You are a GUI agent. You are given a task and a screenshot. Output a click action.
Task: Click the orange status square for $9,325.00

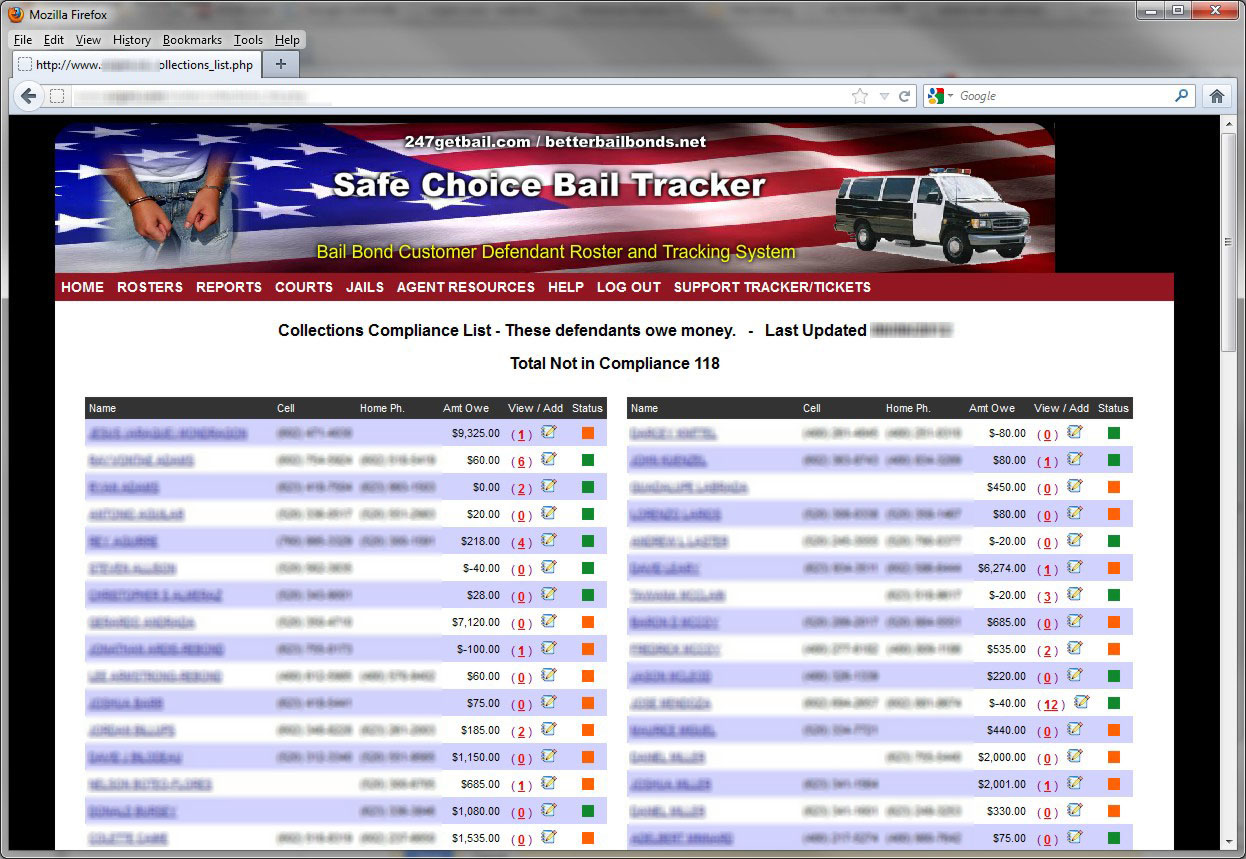tap(588, 433)
